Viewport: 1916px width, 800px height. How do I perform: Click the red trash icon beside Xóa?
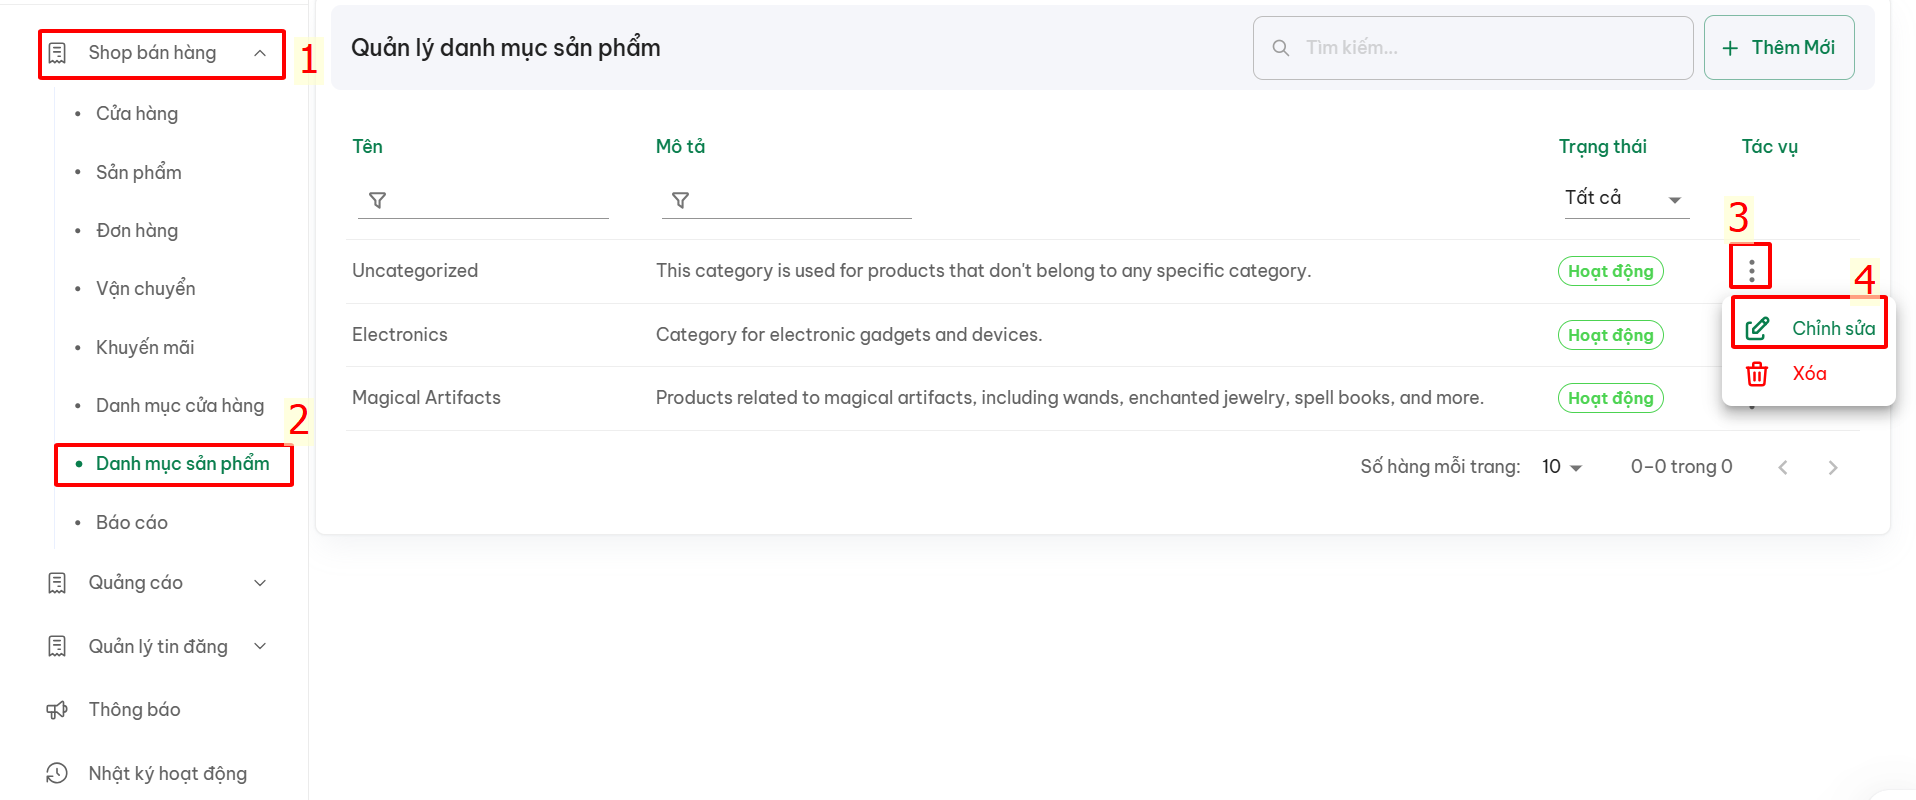1757,374
